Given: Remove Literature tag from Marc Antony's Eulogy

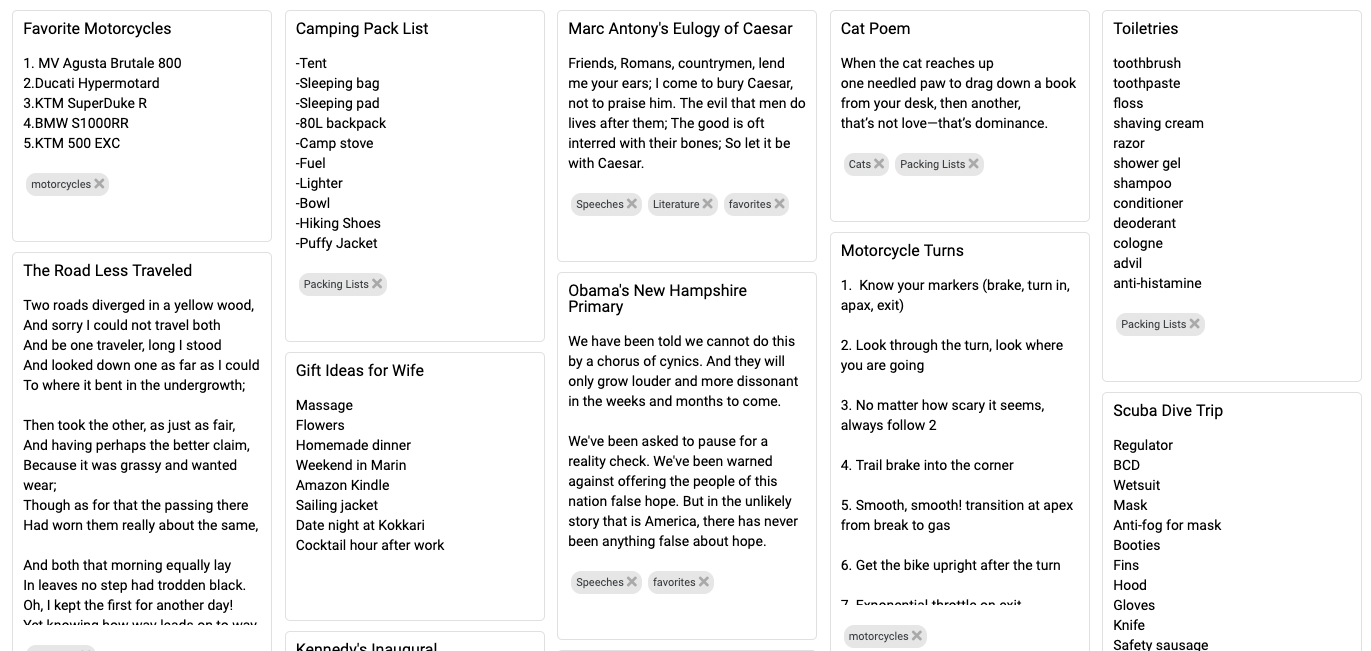Looking at the screenshot, I should coord(708,204).
